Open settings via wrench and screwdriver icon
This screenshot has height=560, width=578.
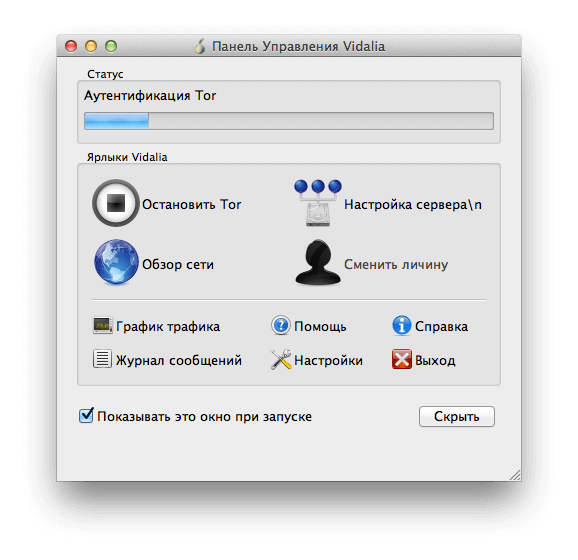281,359
